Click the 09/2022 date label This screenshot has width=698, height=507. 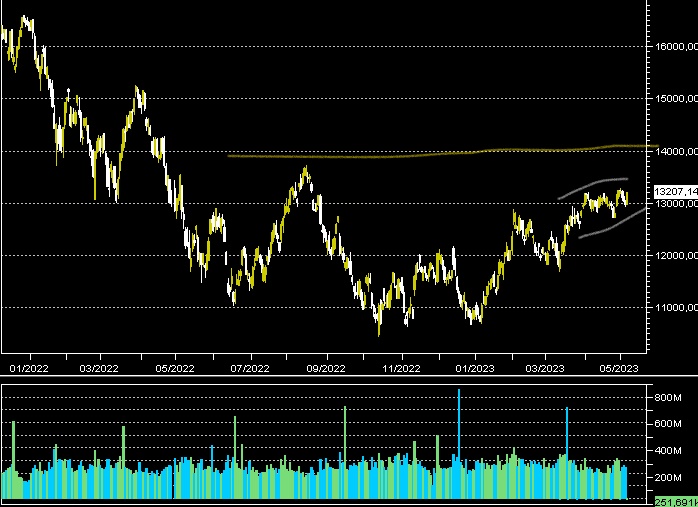327,369
